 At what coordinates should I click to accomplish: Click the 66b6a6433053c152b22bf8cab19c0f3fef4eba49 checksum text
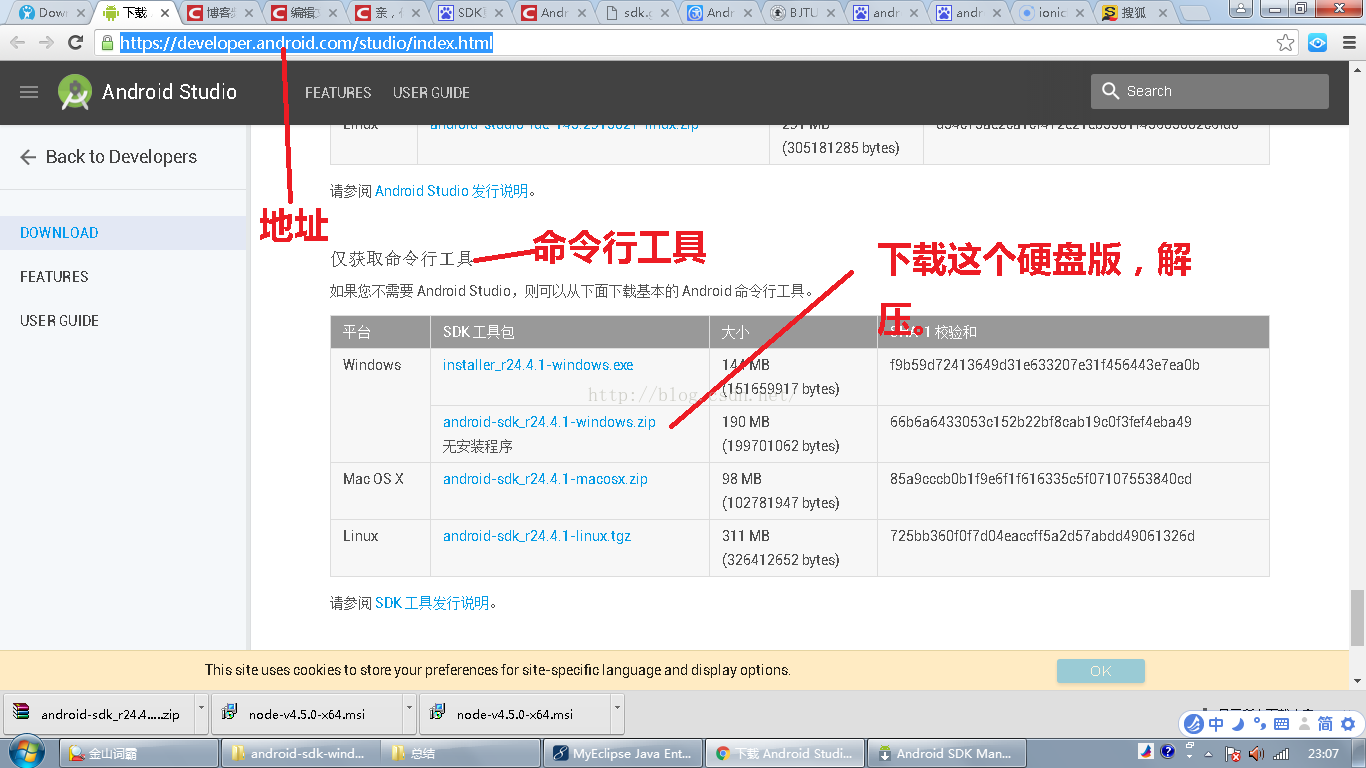point(1040,422)
